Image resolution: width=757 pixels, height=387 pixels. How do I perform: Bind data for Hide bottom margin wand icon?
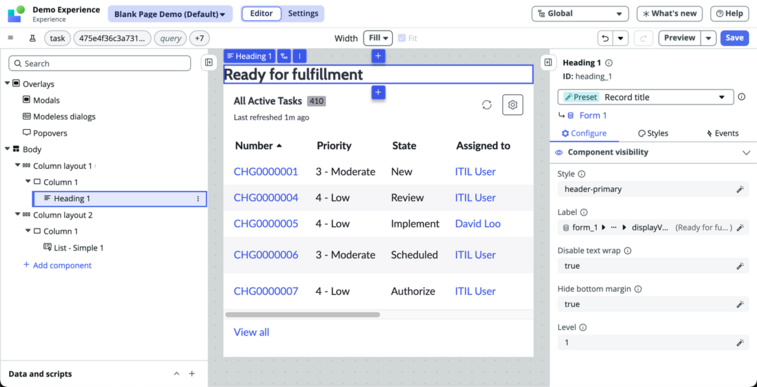(740, 304)
